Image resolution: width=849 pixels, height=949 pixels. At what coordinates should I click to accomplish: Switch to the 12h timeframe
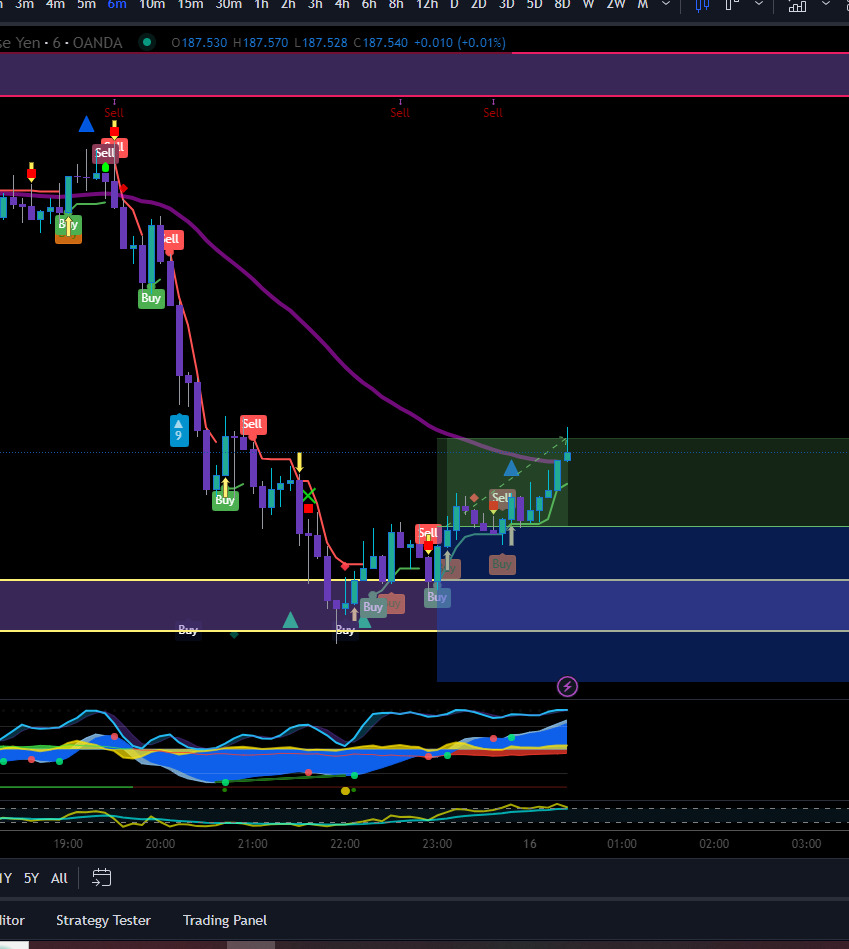[427, 5]
